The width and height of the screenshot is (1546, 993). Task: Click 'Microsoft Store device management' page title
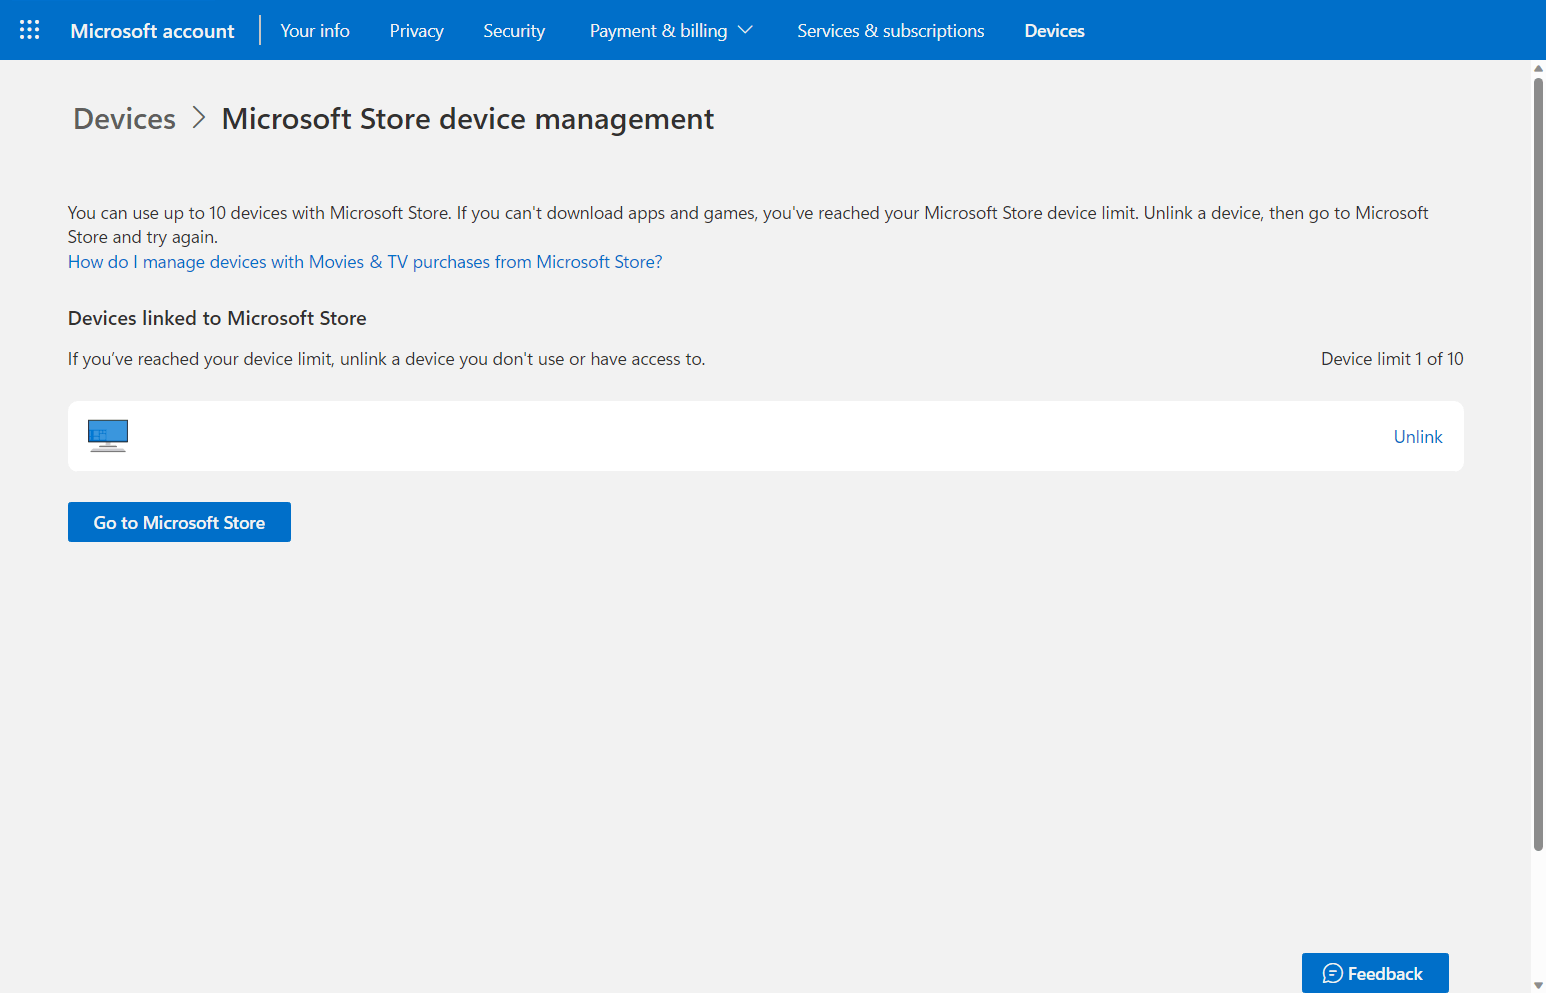click(468, 119)
